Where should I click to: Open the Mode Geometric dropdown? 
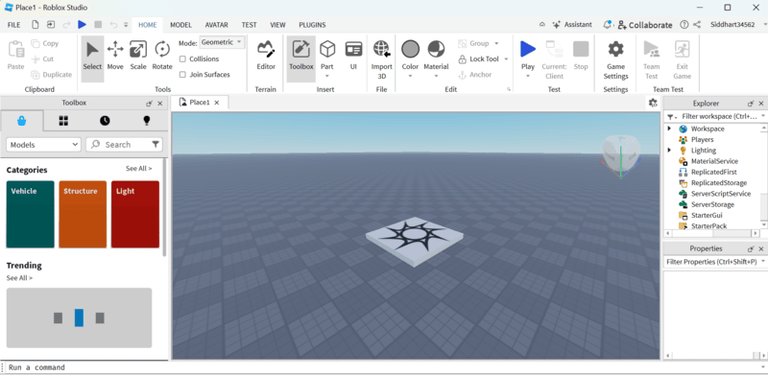222,43
